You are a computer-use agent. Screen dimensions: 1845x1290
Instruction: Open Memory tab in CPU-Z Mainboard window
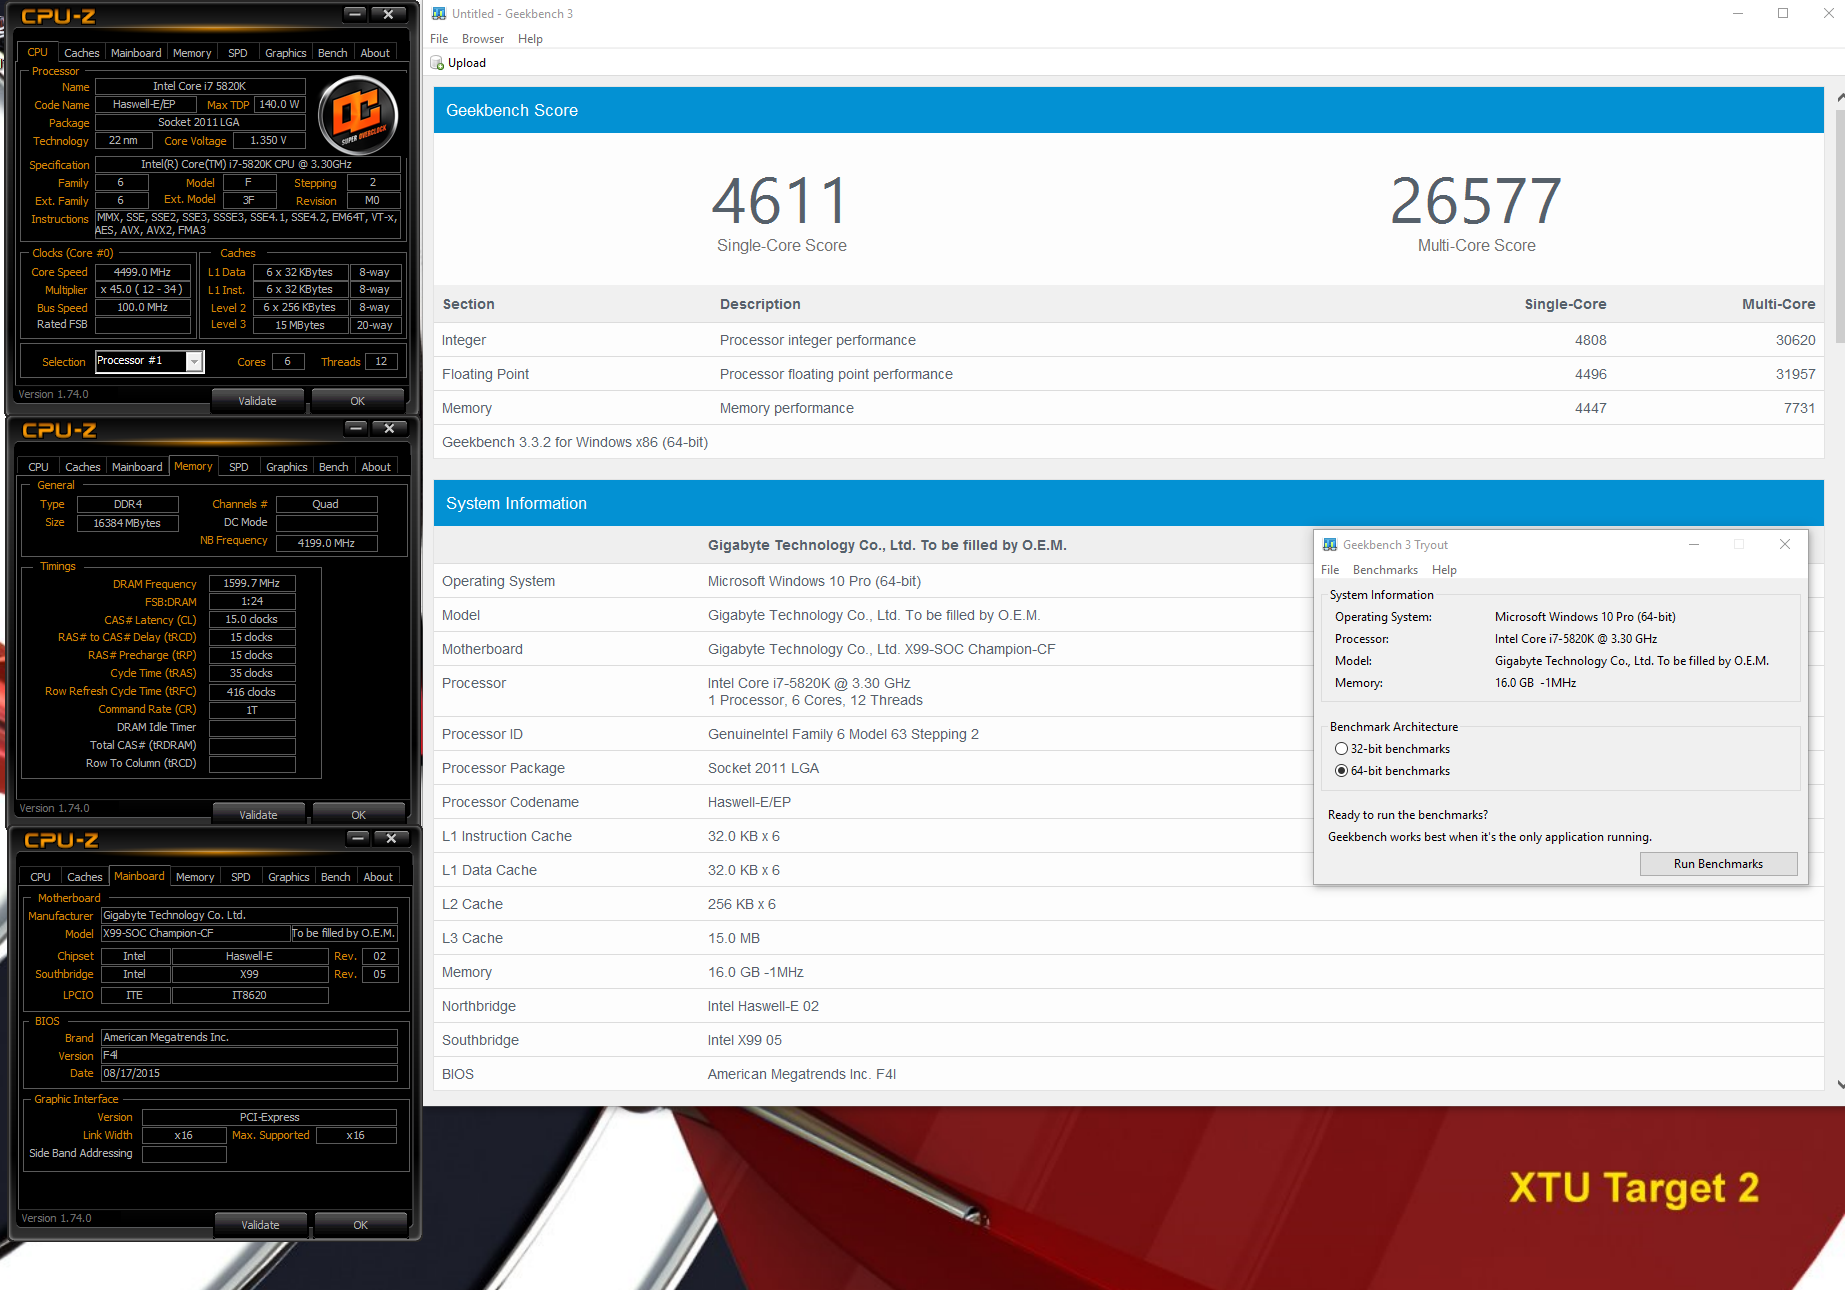point(195,877)
